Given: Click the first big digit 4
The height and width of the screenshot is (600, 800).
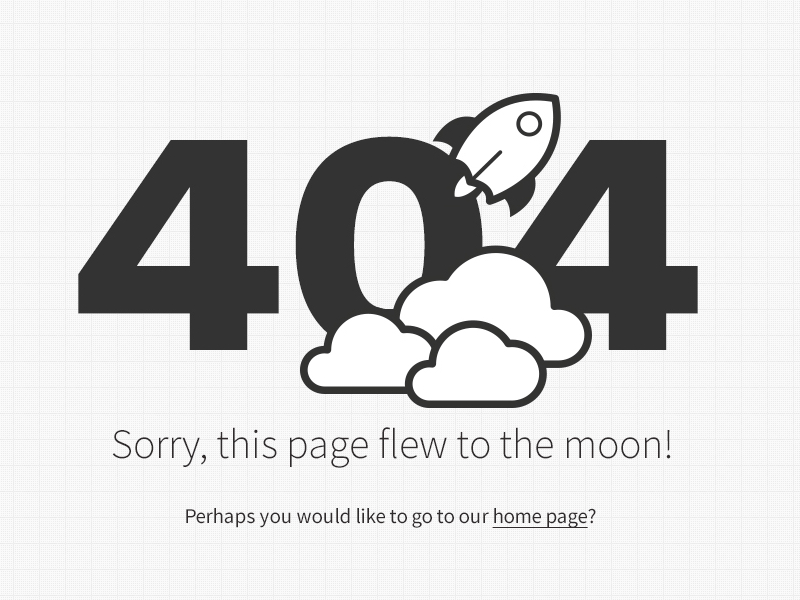Looking at the screenshot, I should pos(179,245).
